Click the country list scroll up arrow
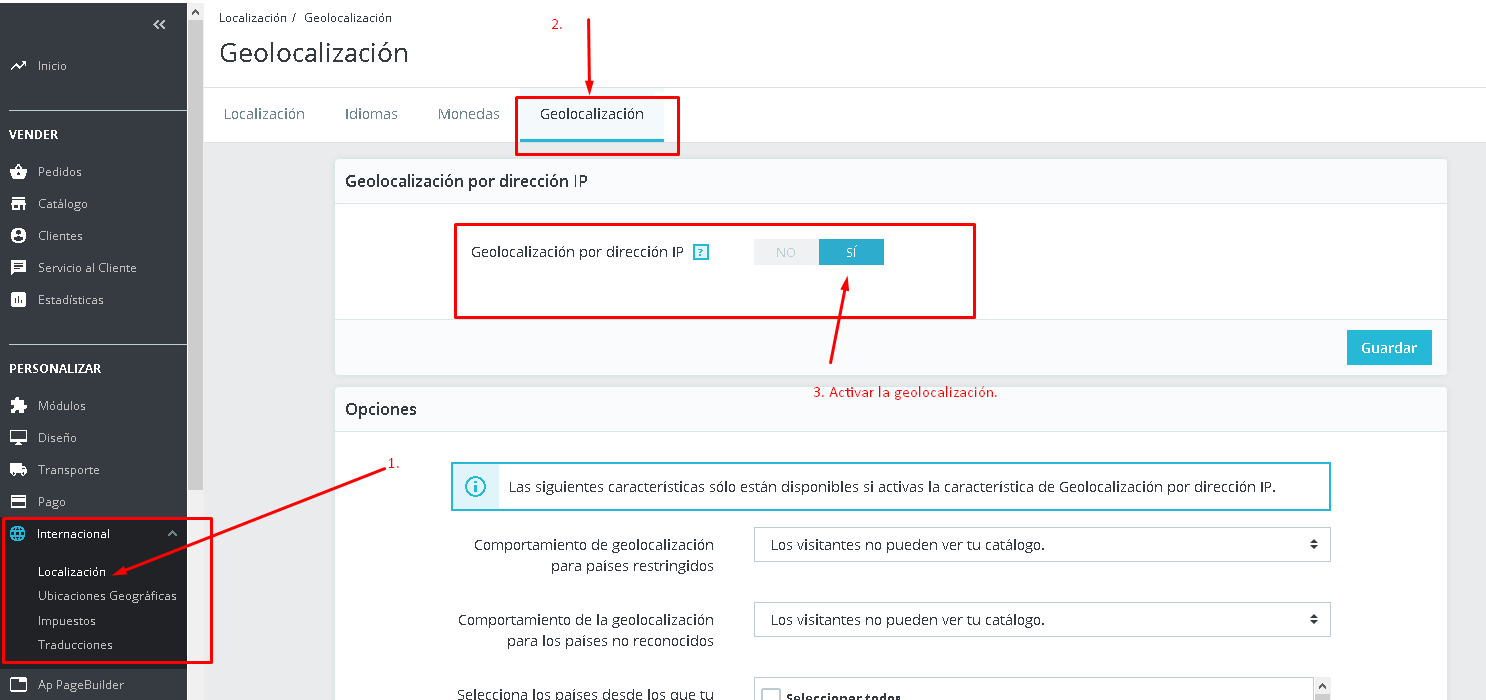Screen dimensions: 1486x700 (1323, 687)
